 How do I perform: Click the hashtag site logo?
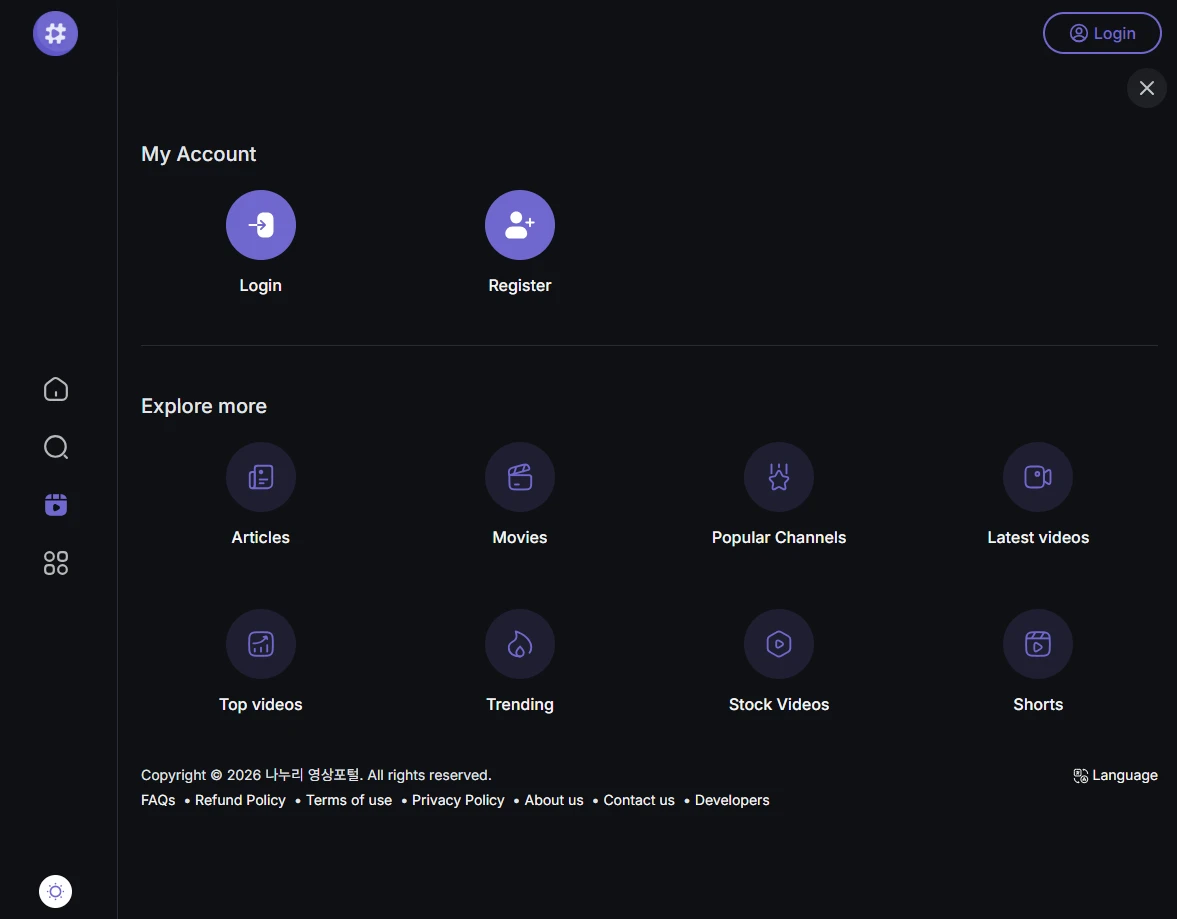pos(55,34)
